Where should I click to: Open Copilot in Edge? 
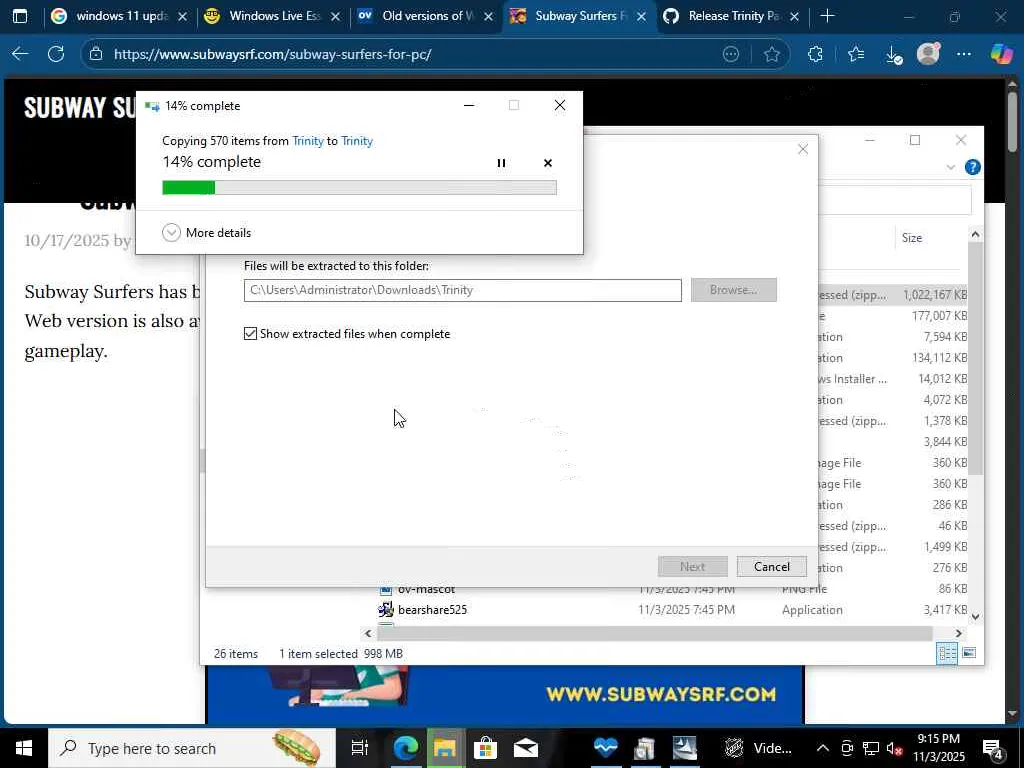click(x=1000, y=54)
